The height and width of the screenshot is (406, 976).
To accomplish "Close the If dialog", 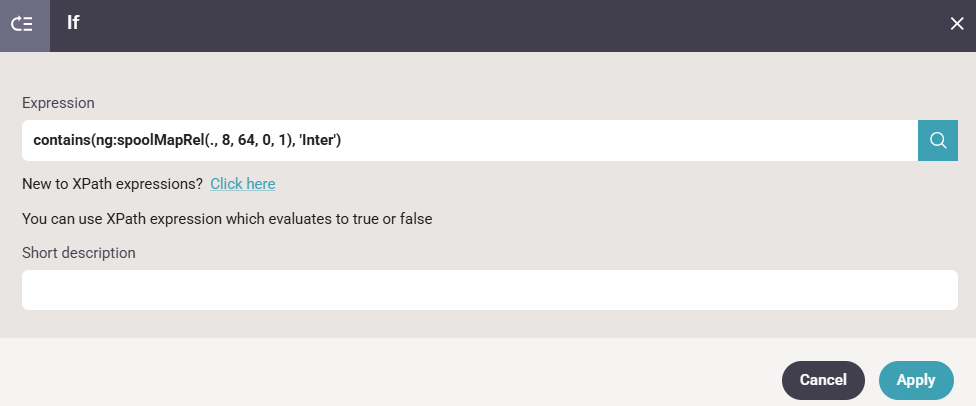I will click(957, 25).
